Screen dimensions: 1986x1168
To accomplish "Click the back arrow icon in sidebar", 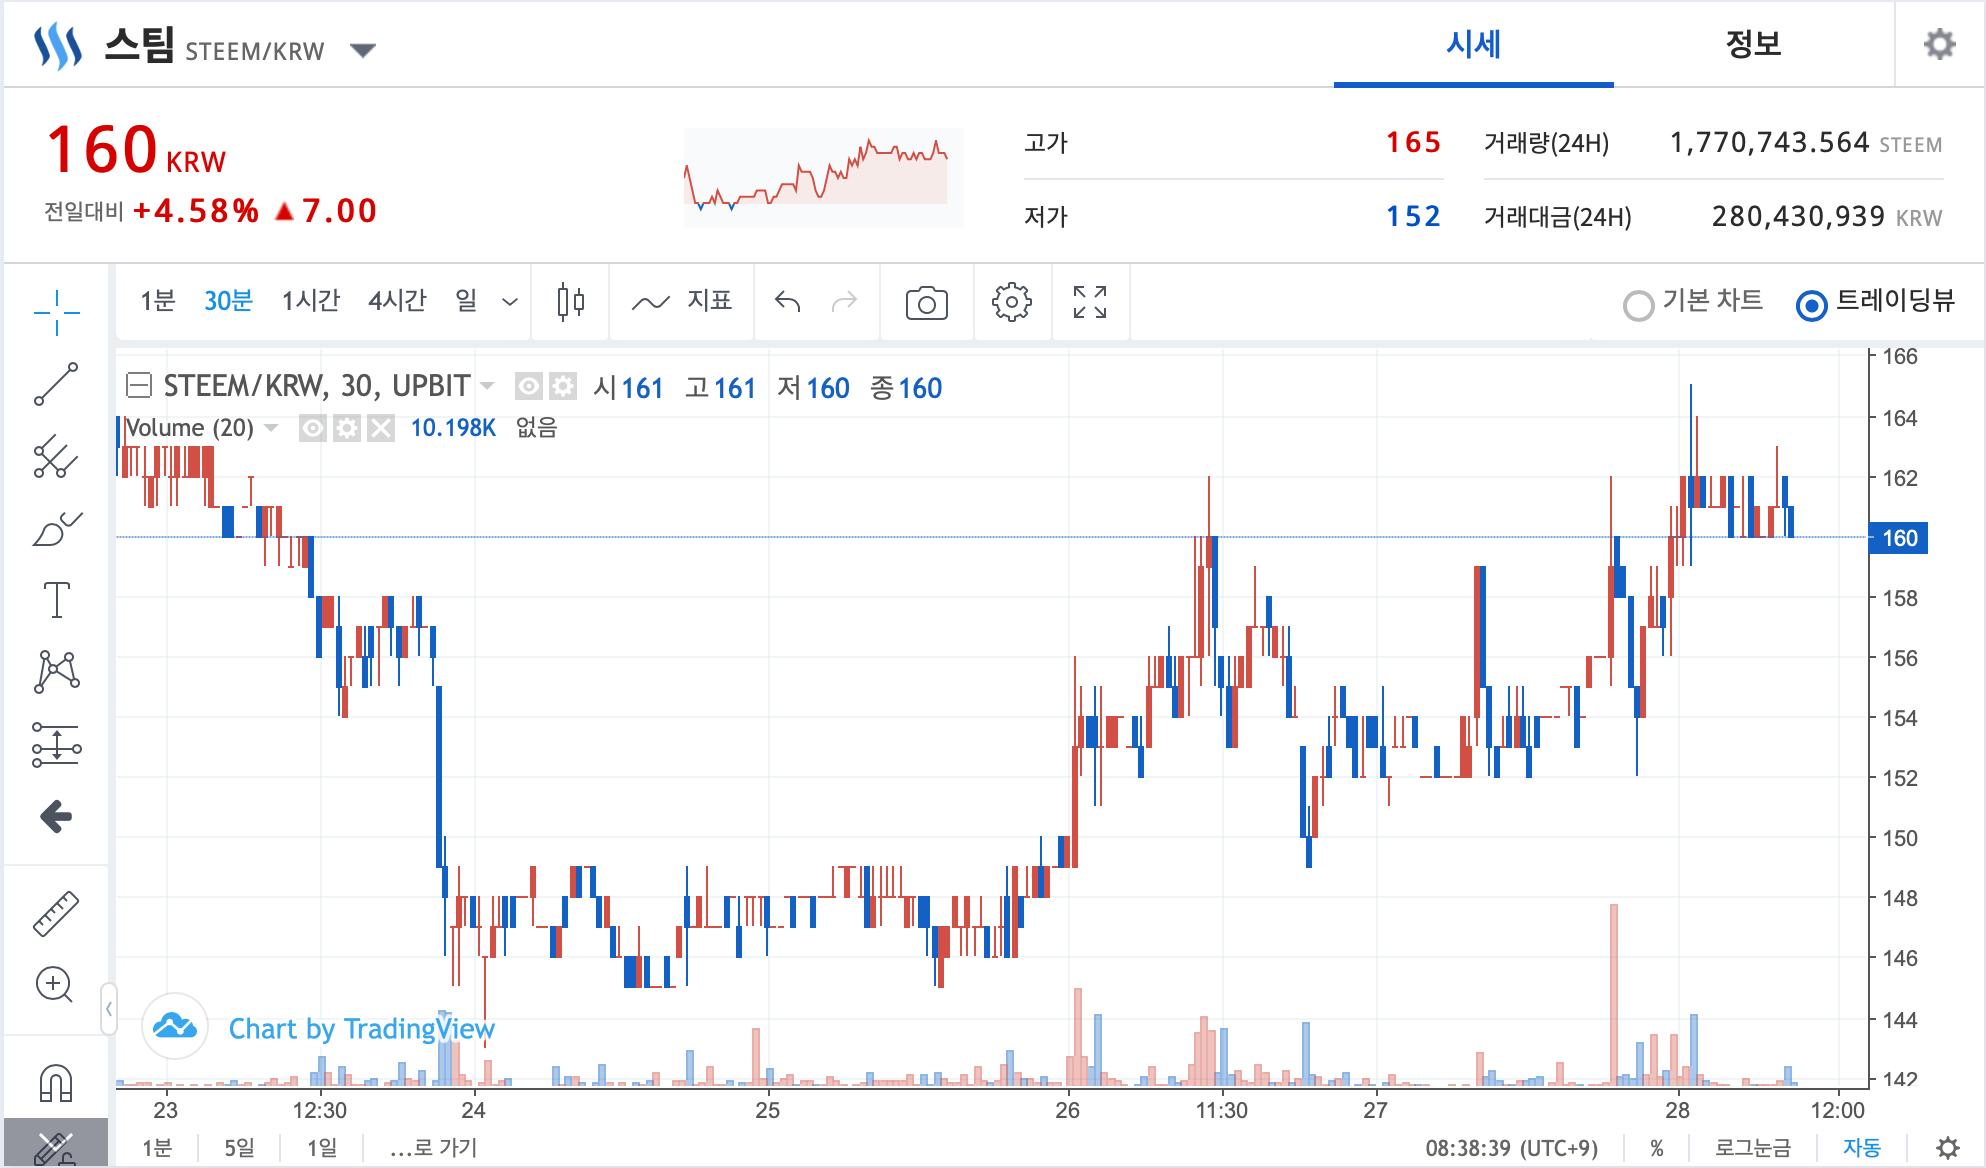I will [x=56, y=817].
